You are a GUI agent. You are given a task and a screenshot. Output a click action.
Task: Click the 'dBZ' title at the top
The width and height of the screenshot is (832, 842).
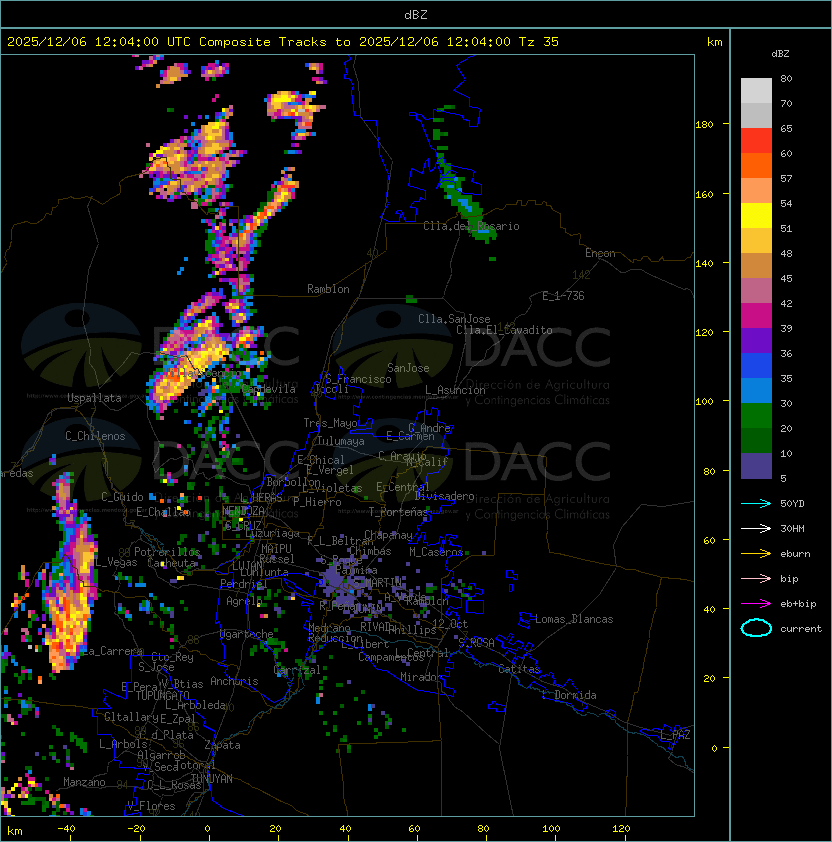tap(416, 15)
